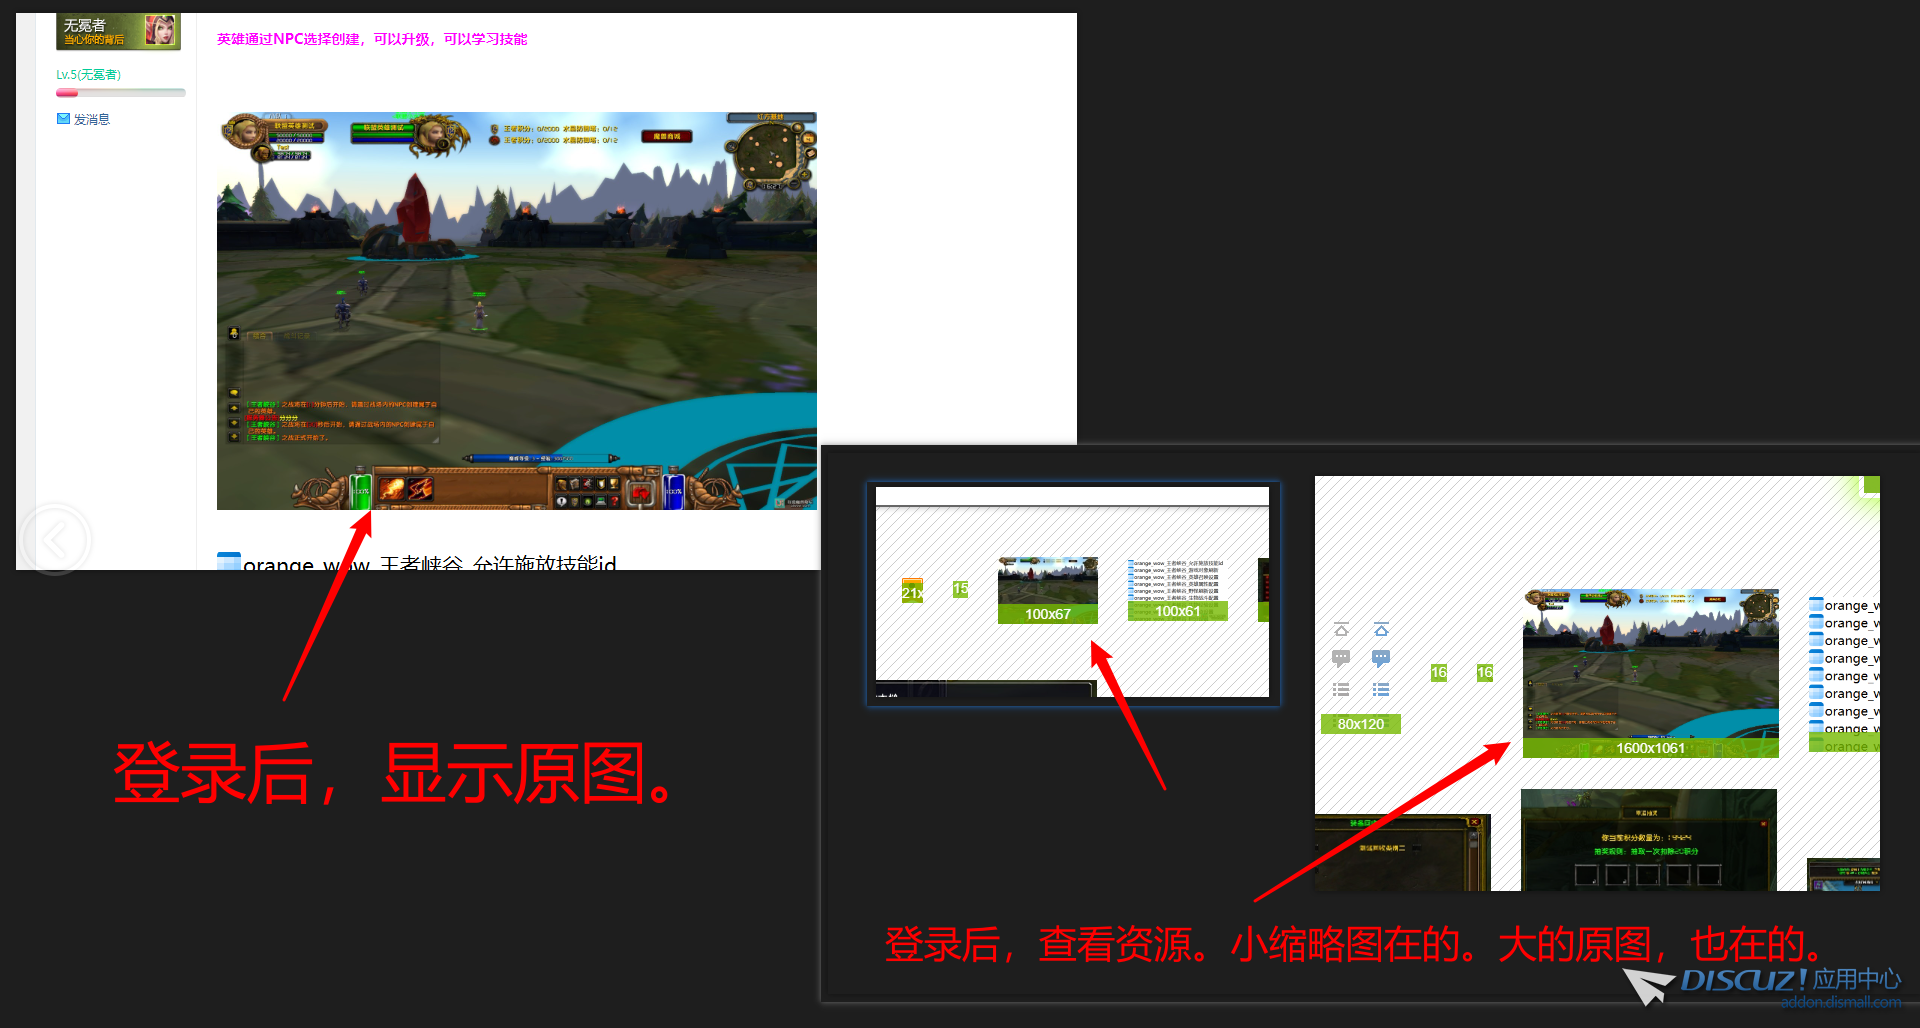The width and height of the screenshot is (1920, 1028).
Task: Click the red arrow icon right of action bar
Action: click(641, 491)
